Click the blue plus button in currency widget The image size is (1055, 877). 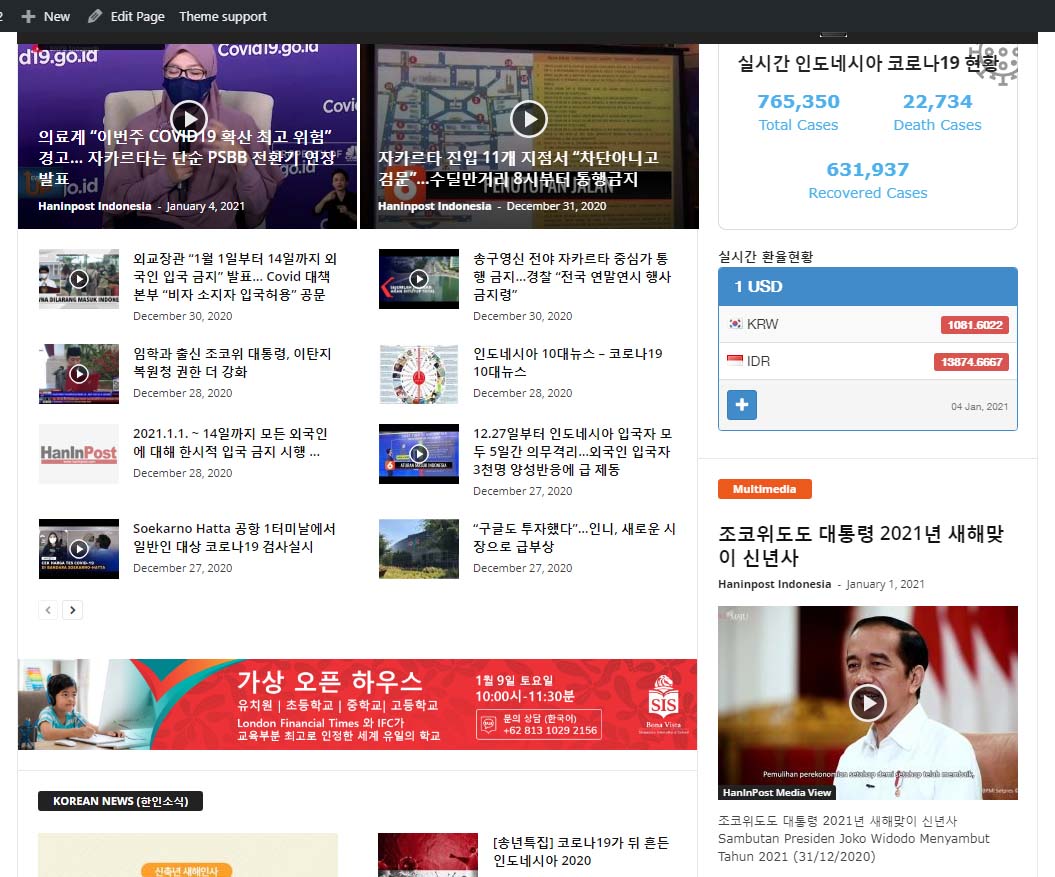[742, 405]
